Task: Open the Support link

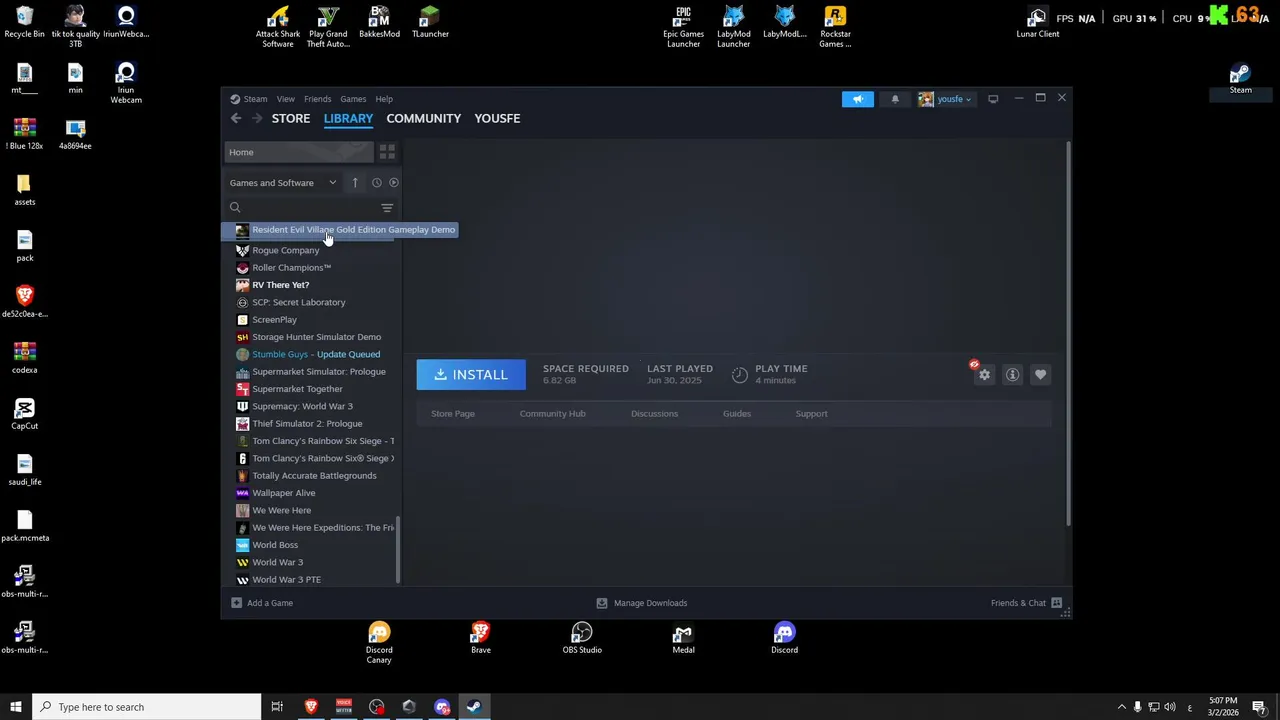Action: coord(811,414)
